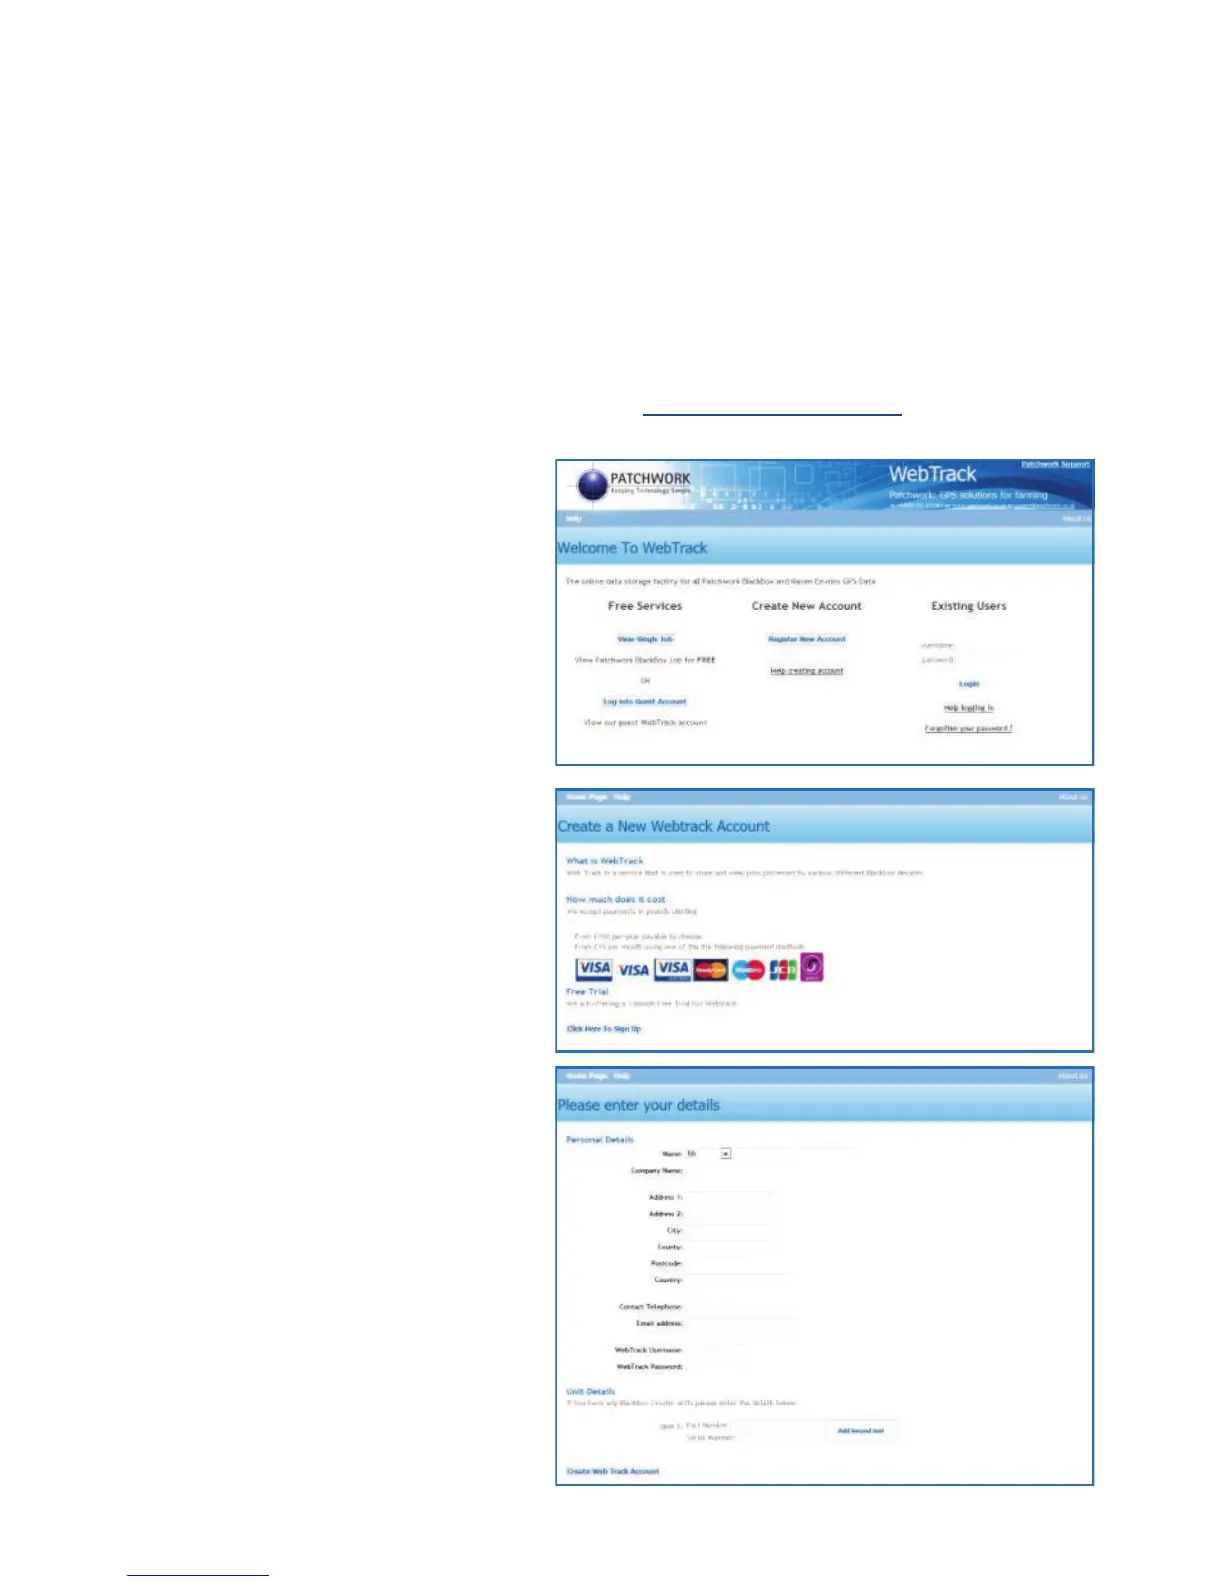The width and height of the screenshot is (1224, 1584).
Task: Click the Patchwork globe logo
Action: tap(592, 485)
